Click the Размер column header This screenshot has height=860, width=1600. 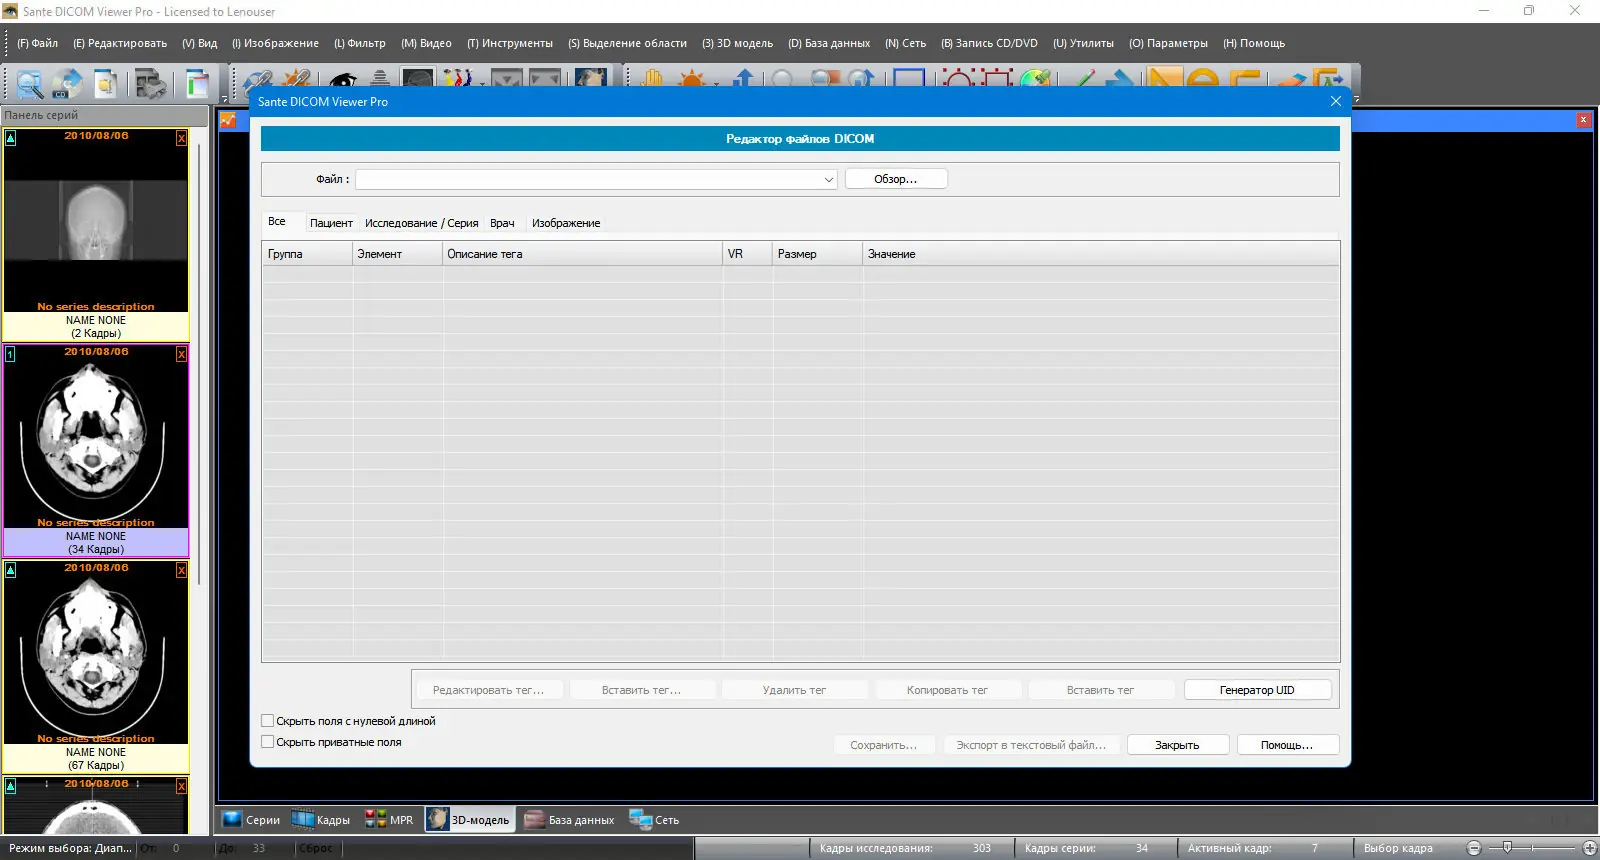click(817, 254)
